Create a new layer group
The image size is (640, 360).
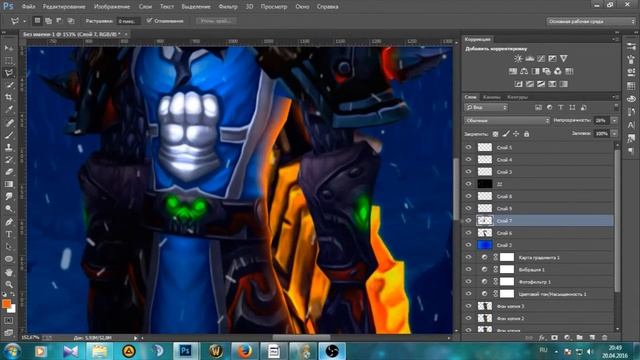(x=580, y=338)
